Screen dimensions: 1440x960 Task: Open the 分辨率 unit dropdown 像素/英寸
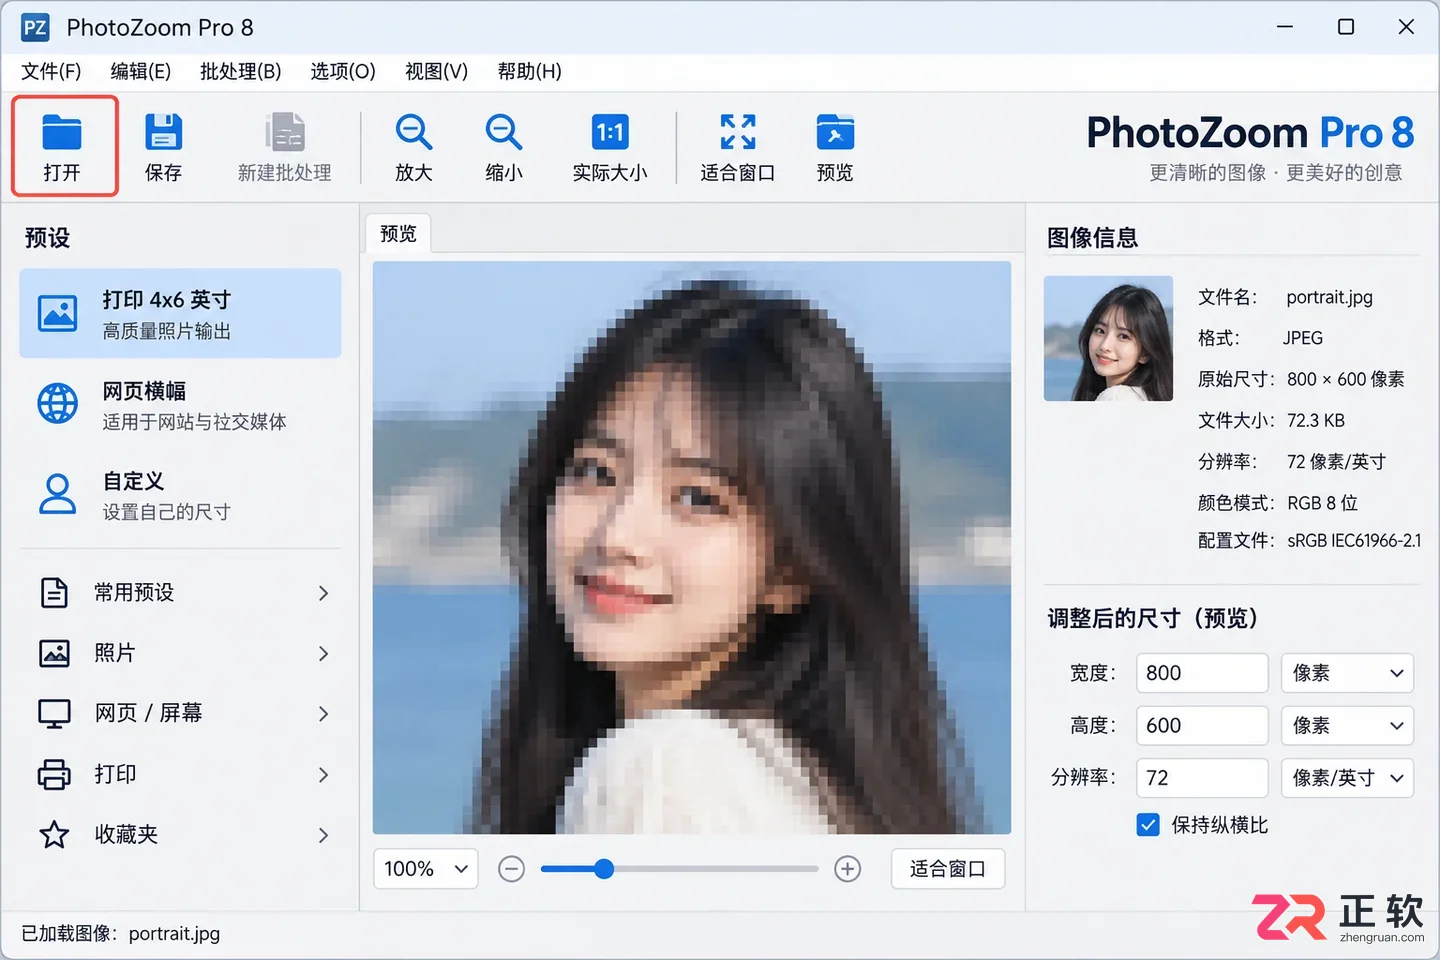(x=1347, y=778)
